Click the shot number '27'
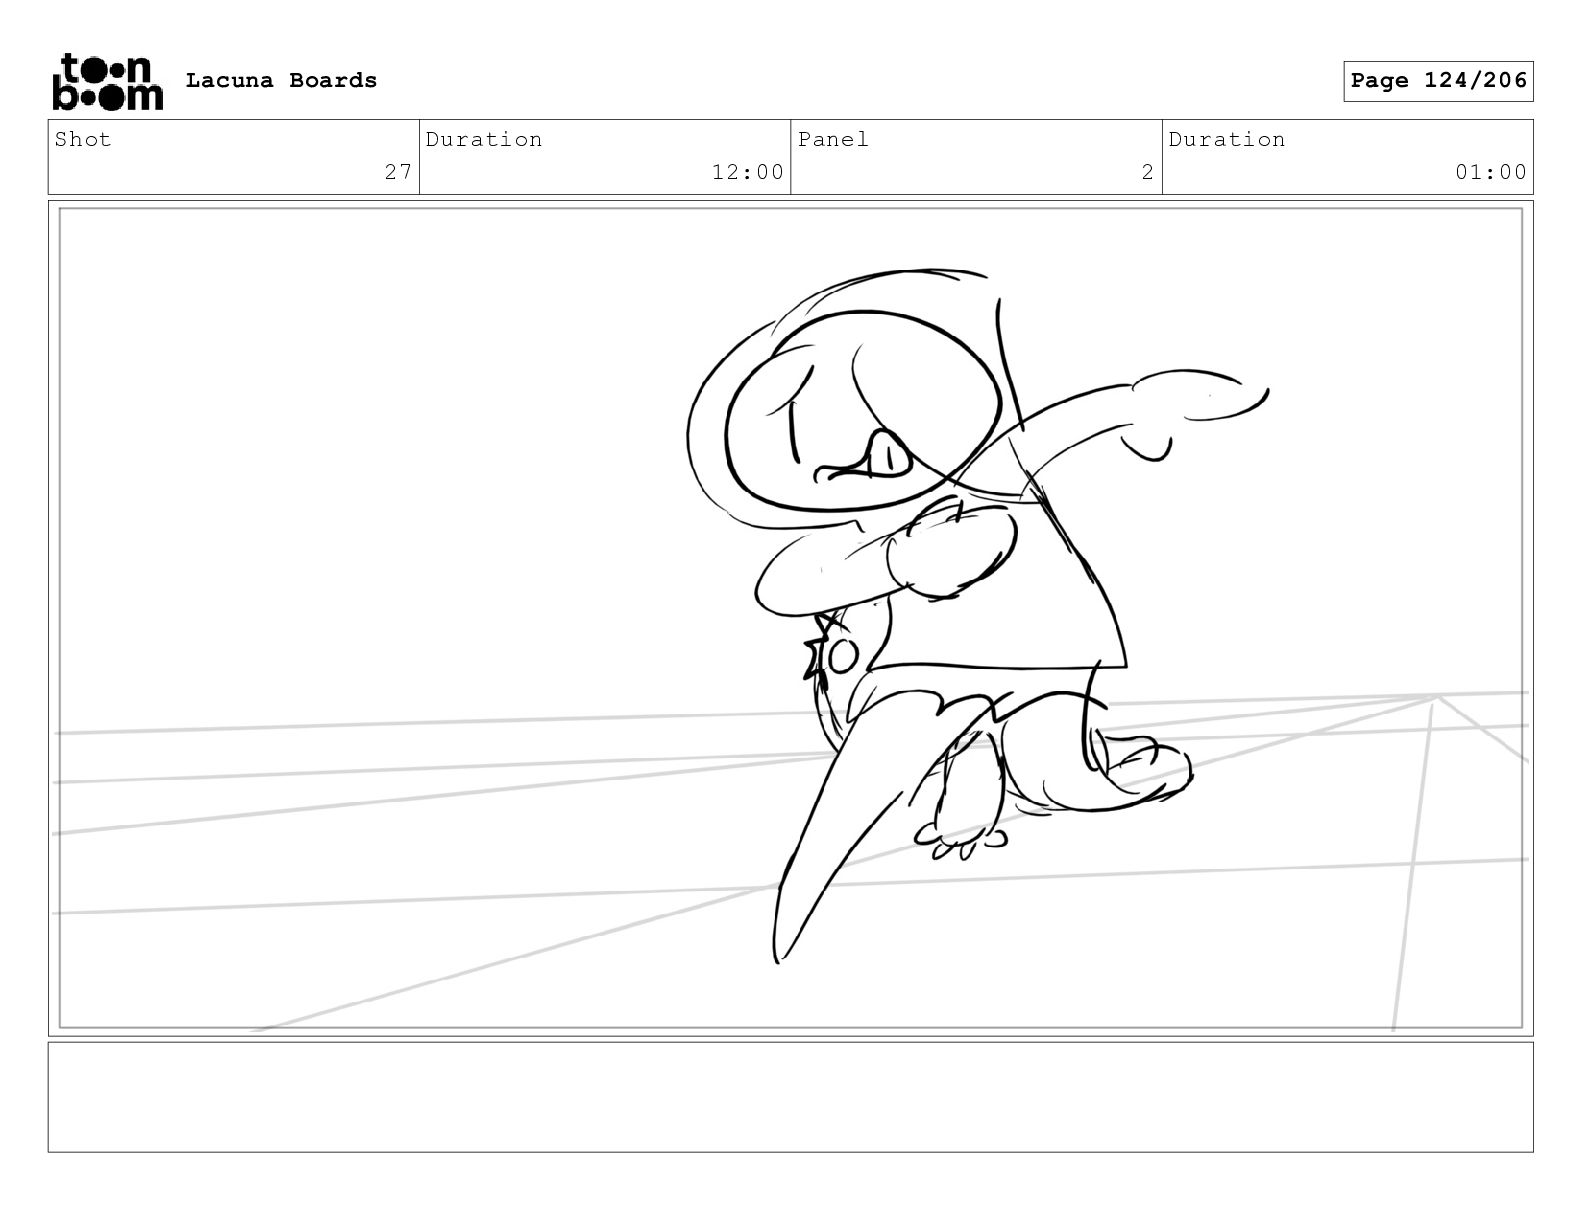The height and width of the screenshot is (1224, 1584). (x=398, y=172)
